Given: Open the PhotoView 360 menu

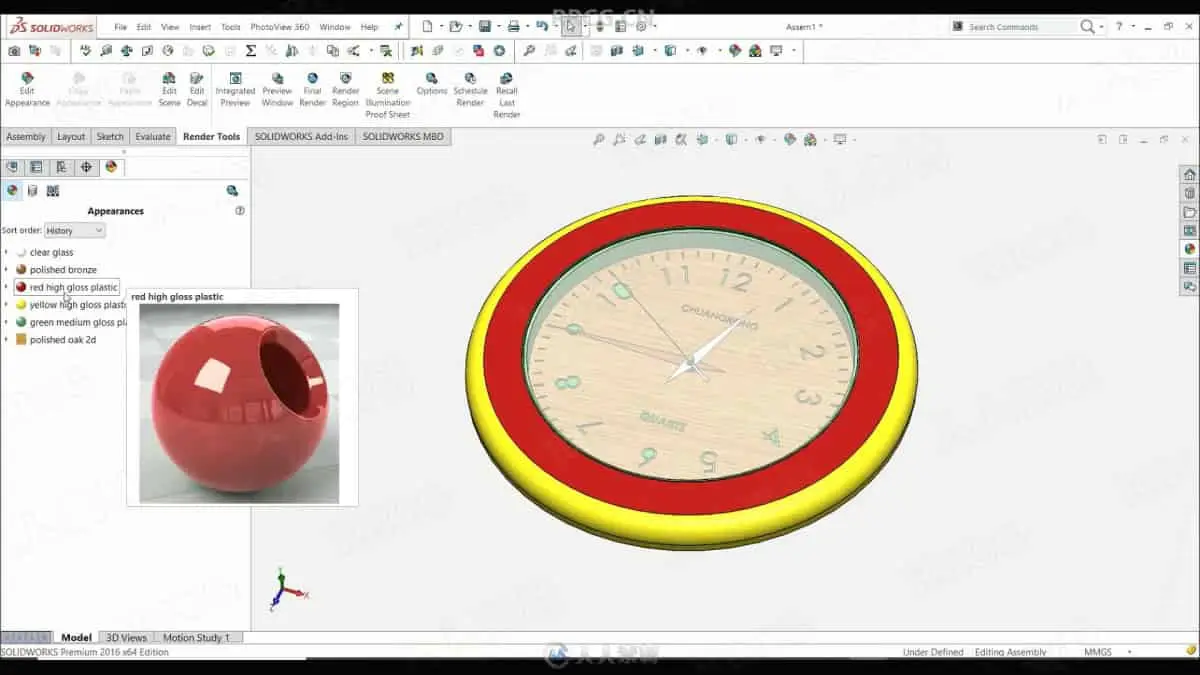Looking at the screenshot, I should (279, 27).
